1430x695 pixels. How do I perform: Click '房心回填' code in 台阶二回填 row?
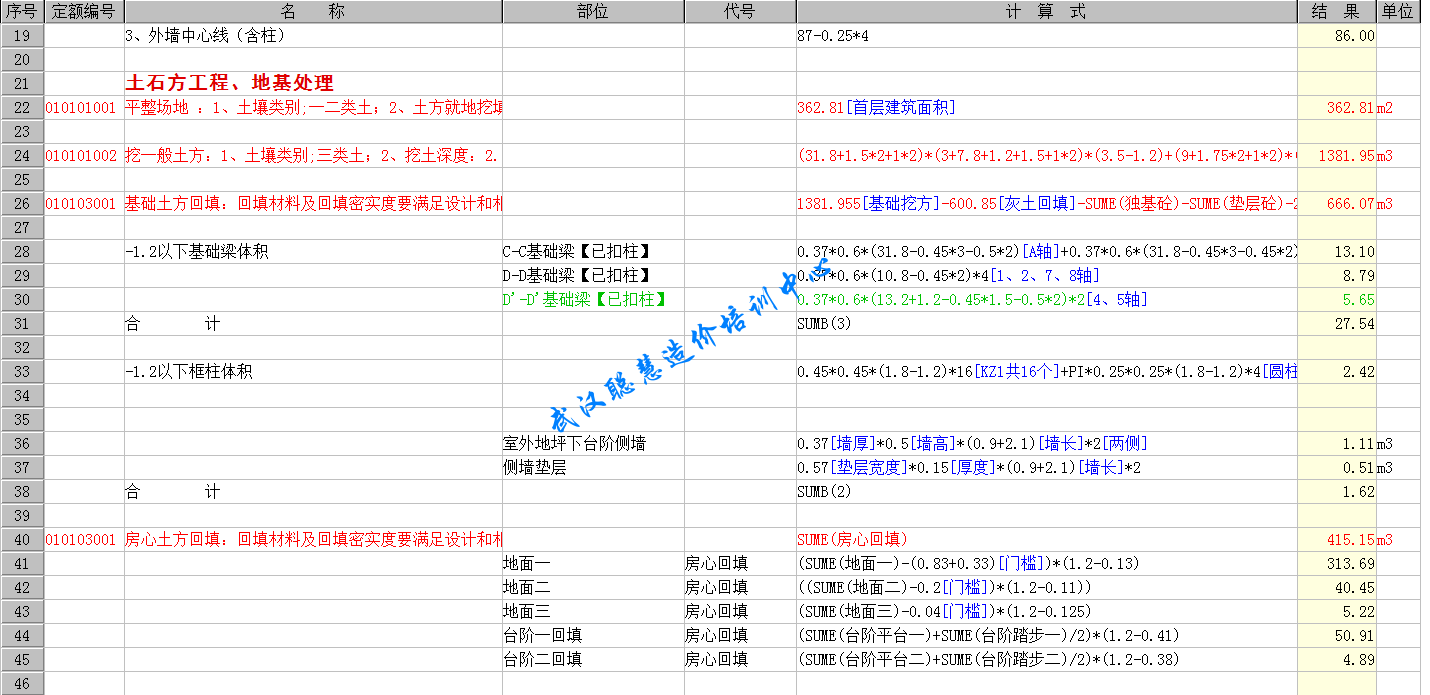(x=740, y=660)
